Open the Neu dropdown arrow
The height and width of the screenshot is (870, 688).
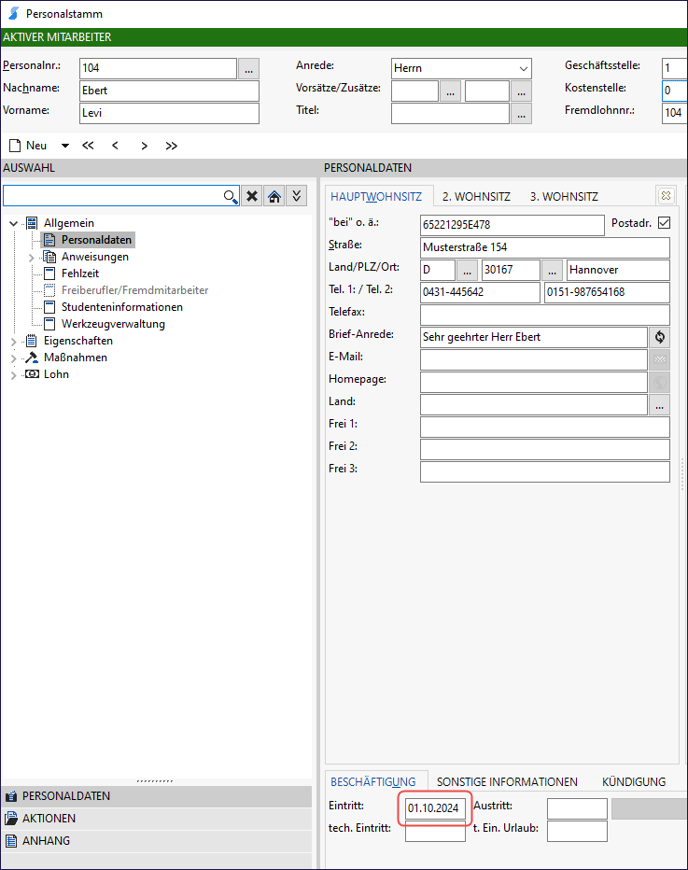pyautogui.click(x=65, y=146)
